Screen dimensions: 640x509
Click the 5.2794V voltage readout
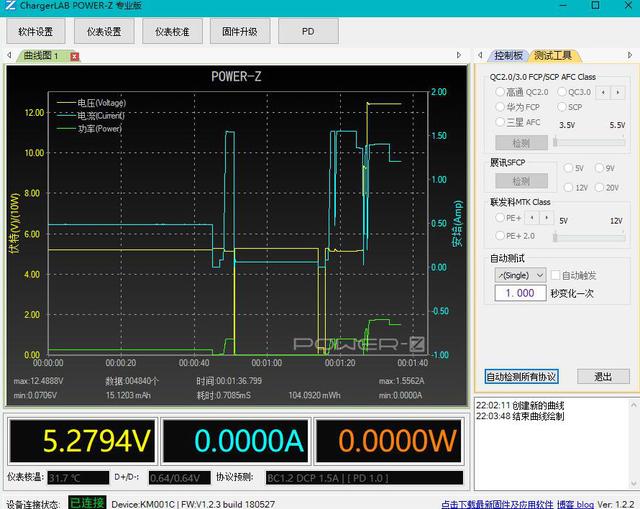pos(82,441)
